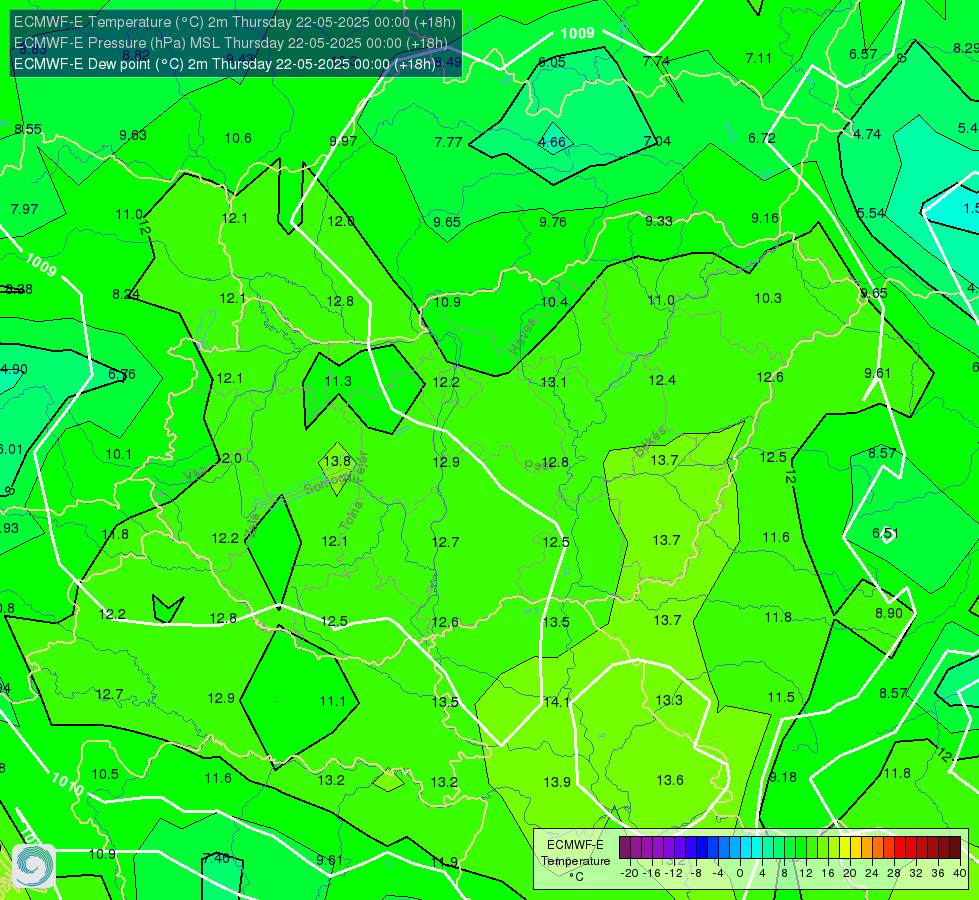This screenshot has width=979, height=900.
Task: Click the Békés county name on map
Action: coord(650,441)
